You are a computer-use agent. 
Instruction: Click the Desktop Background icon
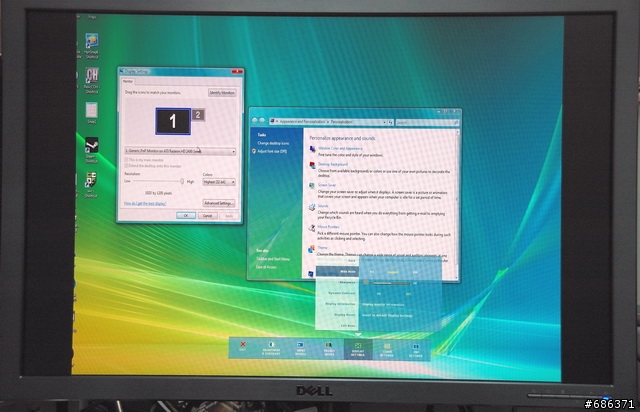click(x=312, y=165)
